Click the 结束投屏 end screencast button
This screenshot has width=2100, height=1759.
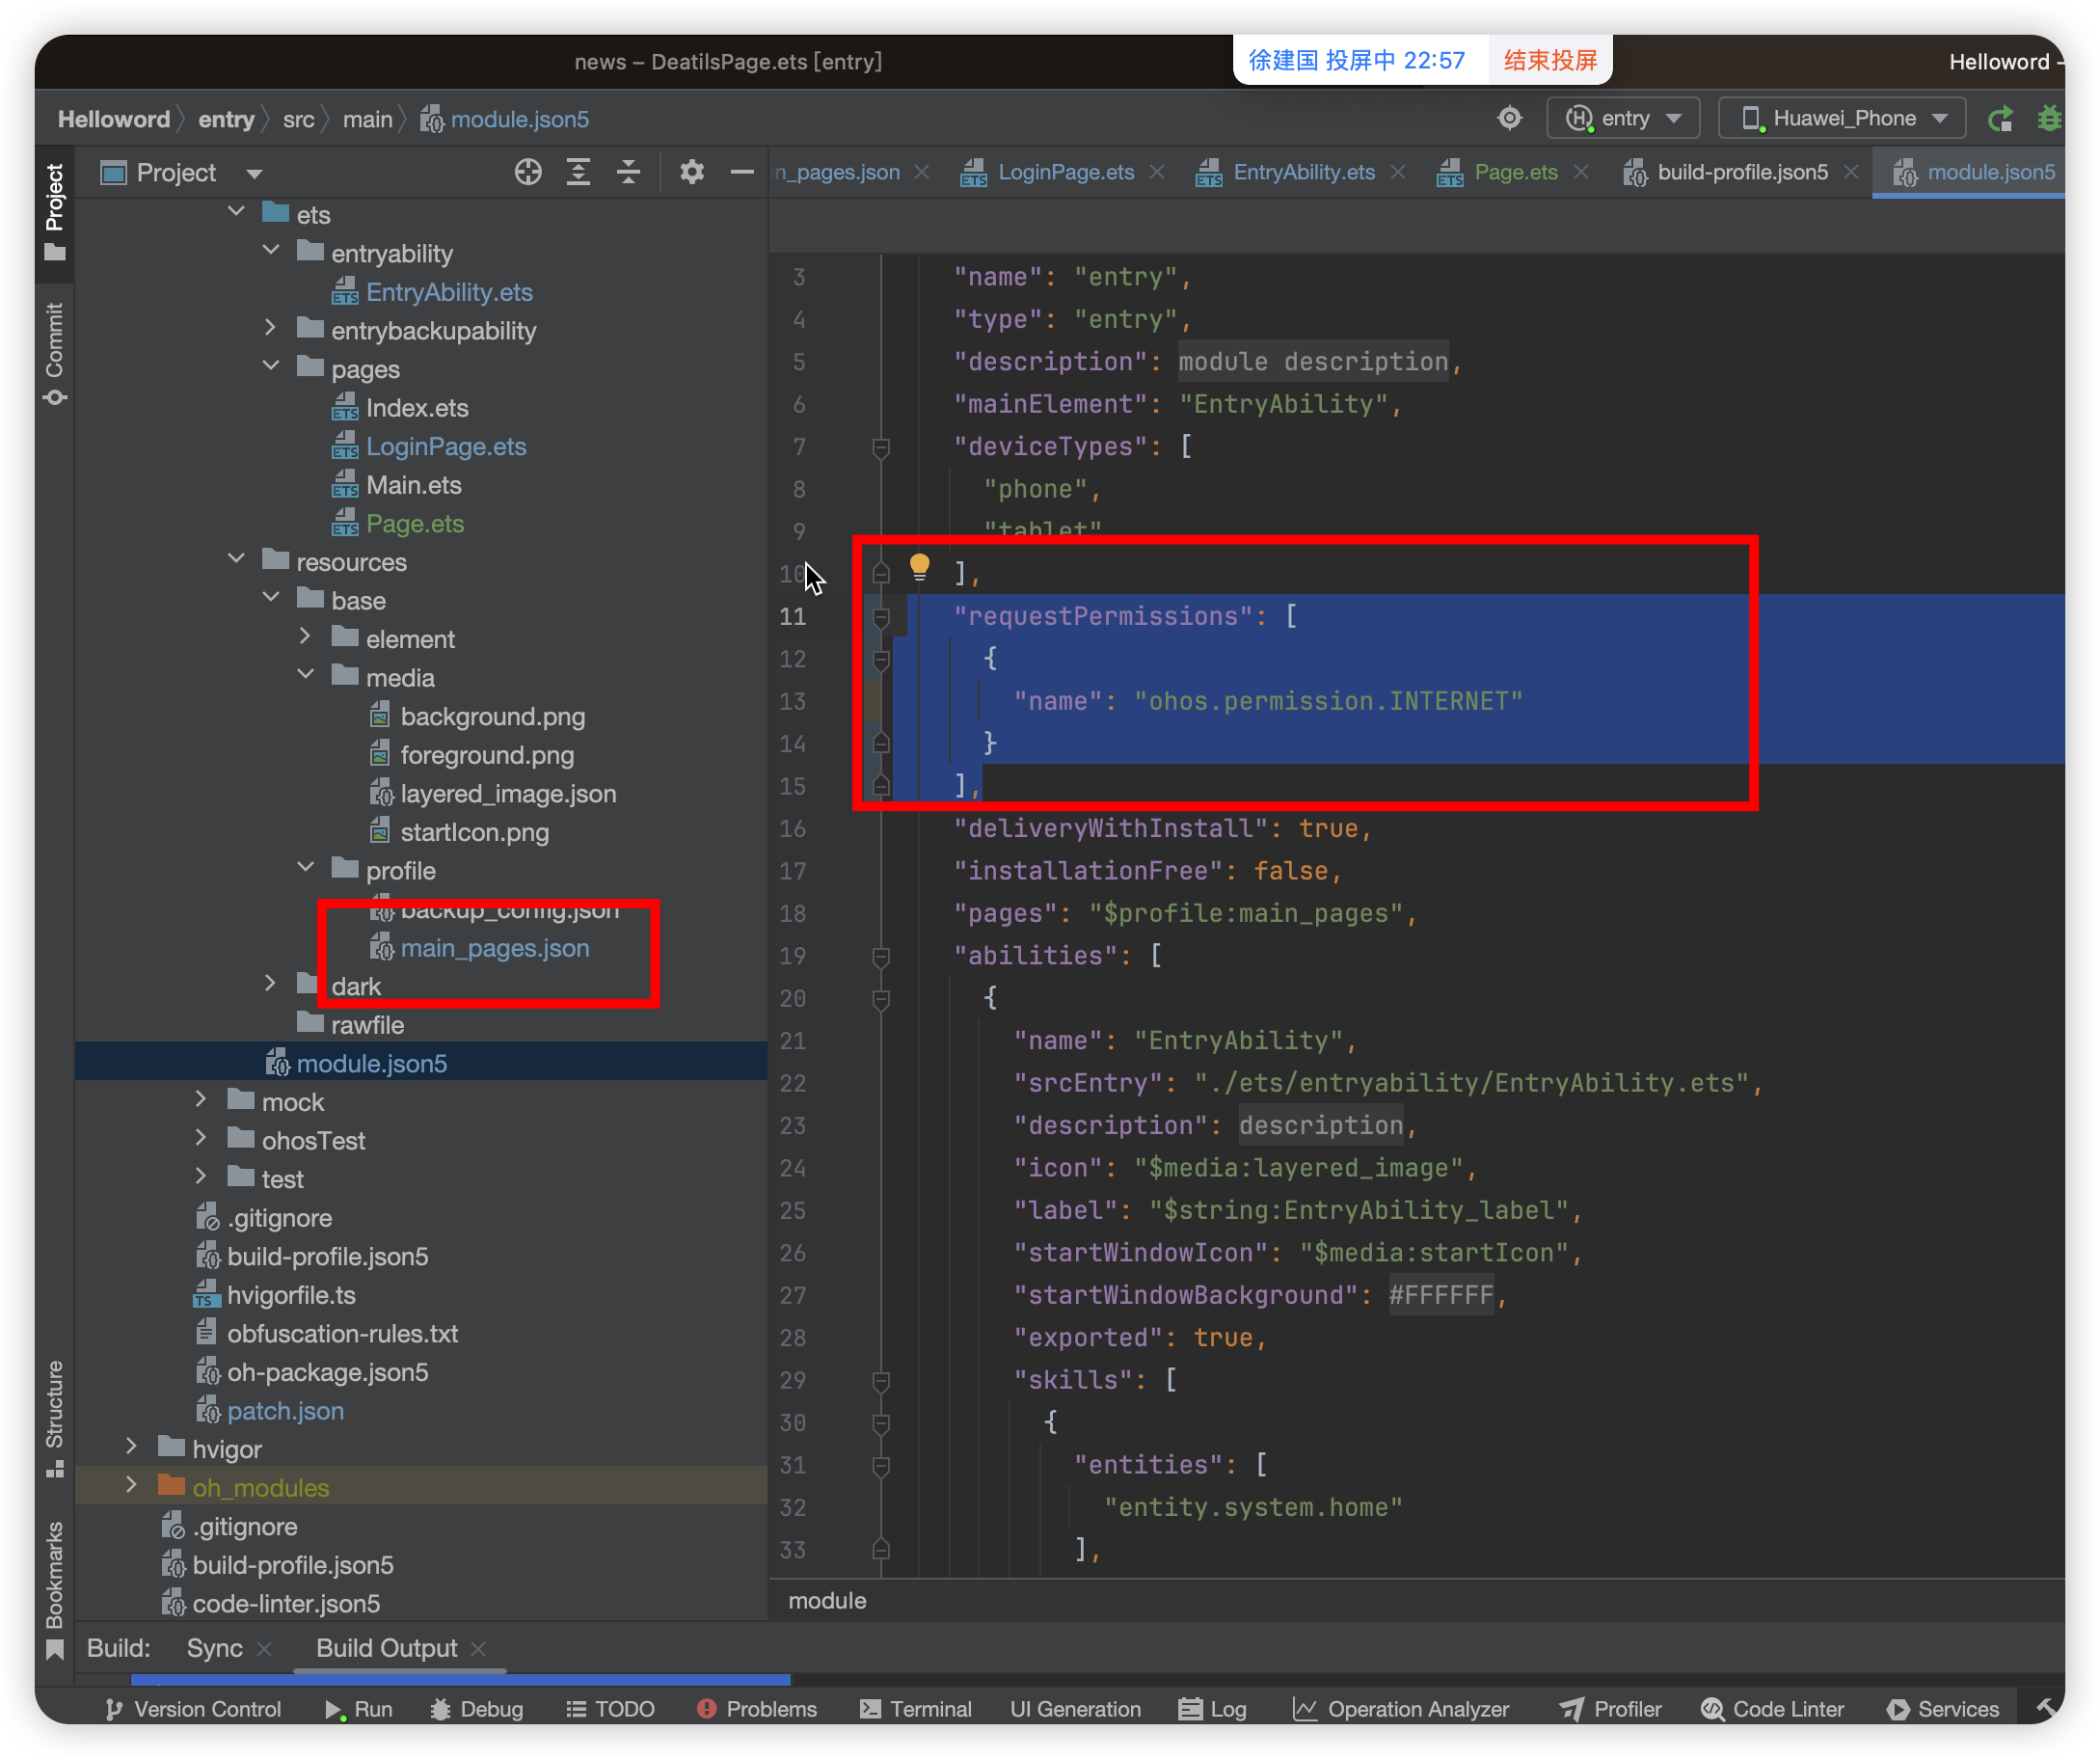click(x=1550, y=60)
